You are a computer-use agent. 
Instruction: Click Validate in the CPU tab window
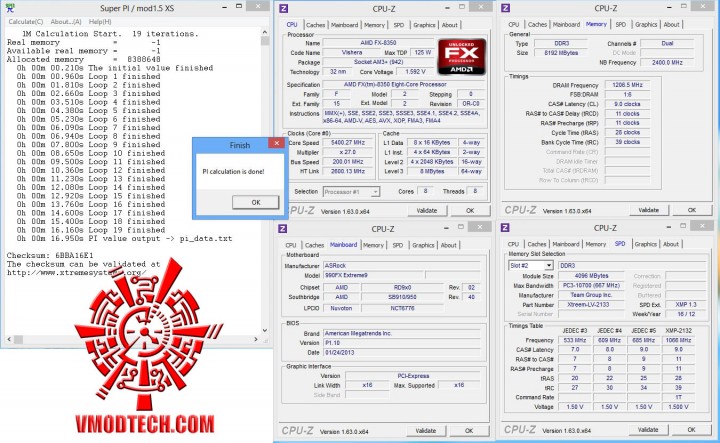coord(427,211)
